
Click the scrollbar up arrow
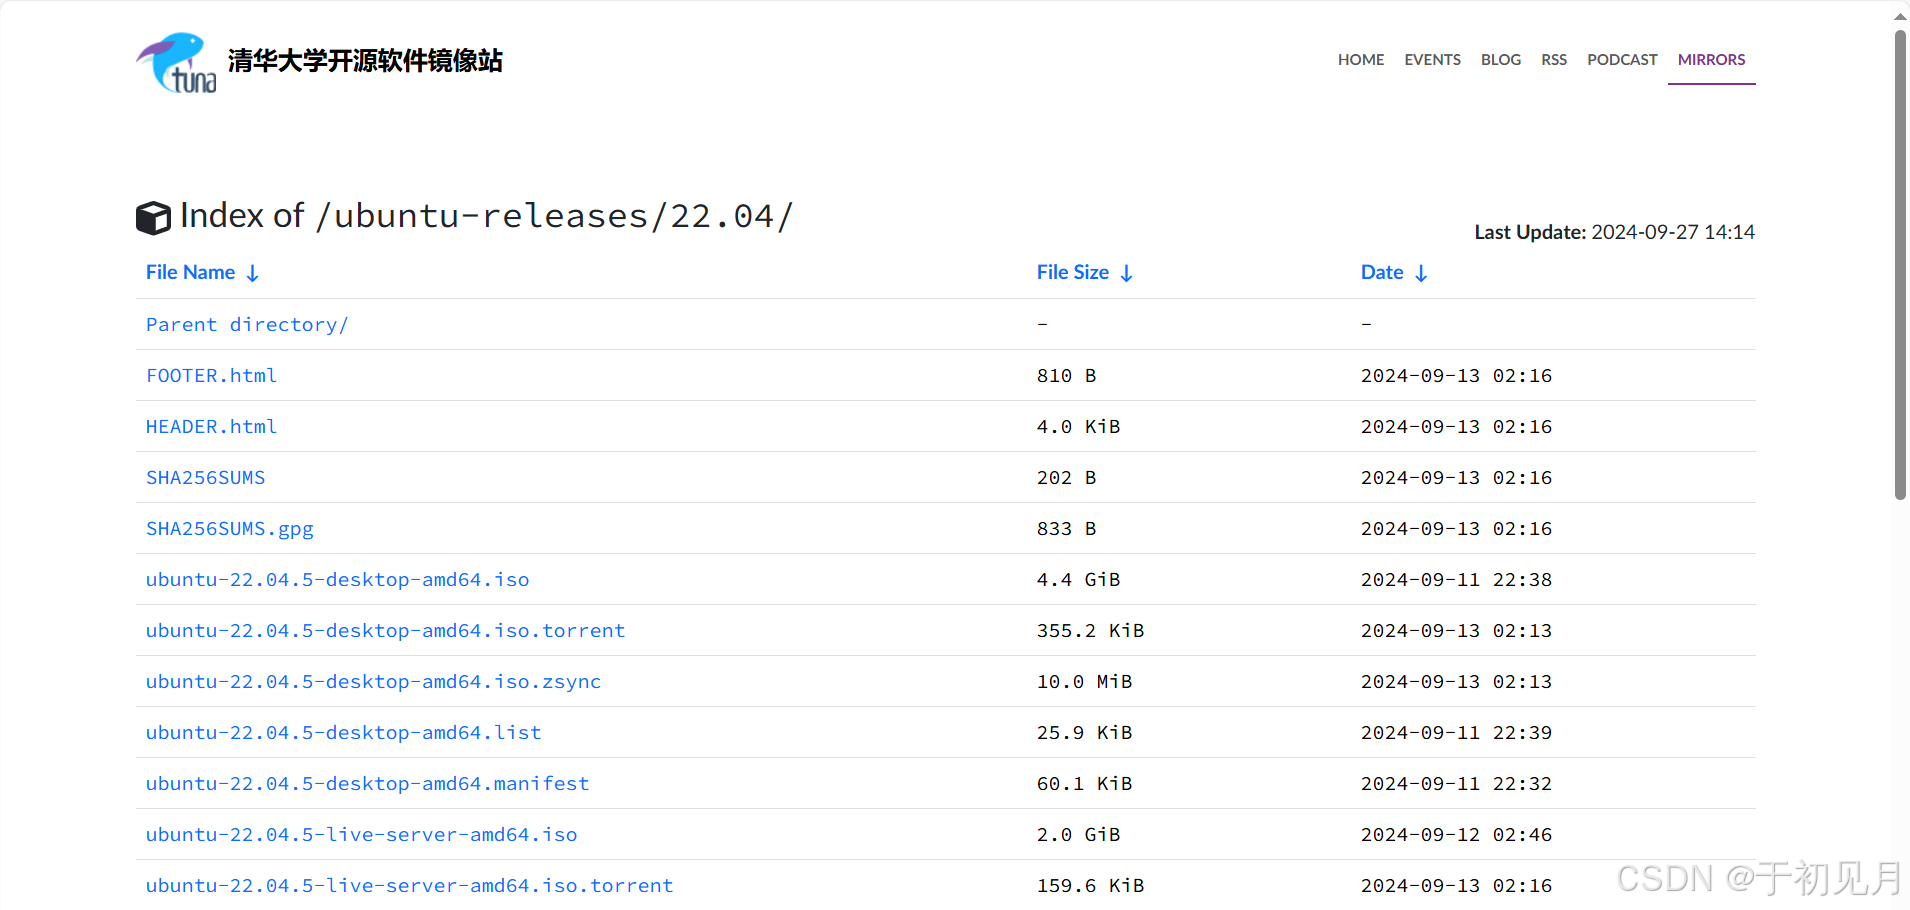pos(1900,16)
